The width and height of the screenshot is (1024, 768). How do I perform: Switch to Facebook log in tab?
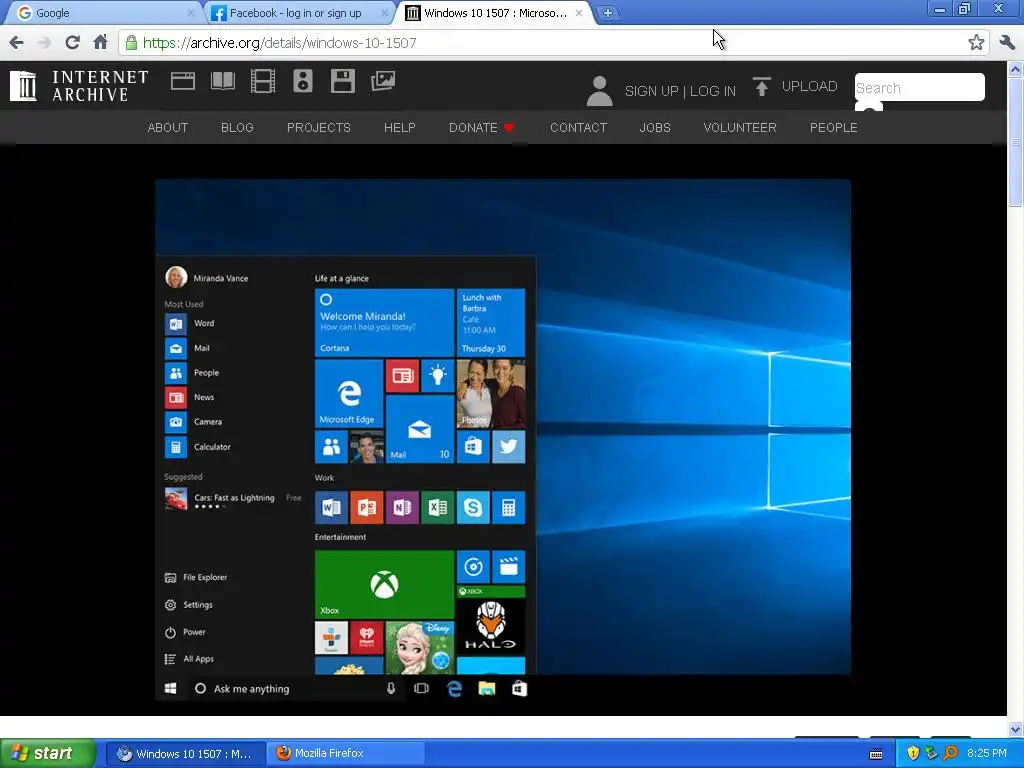pos(300,13)
